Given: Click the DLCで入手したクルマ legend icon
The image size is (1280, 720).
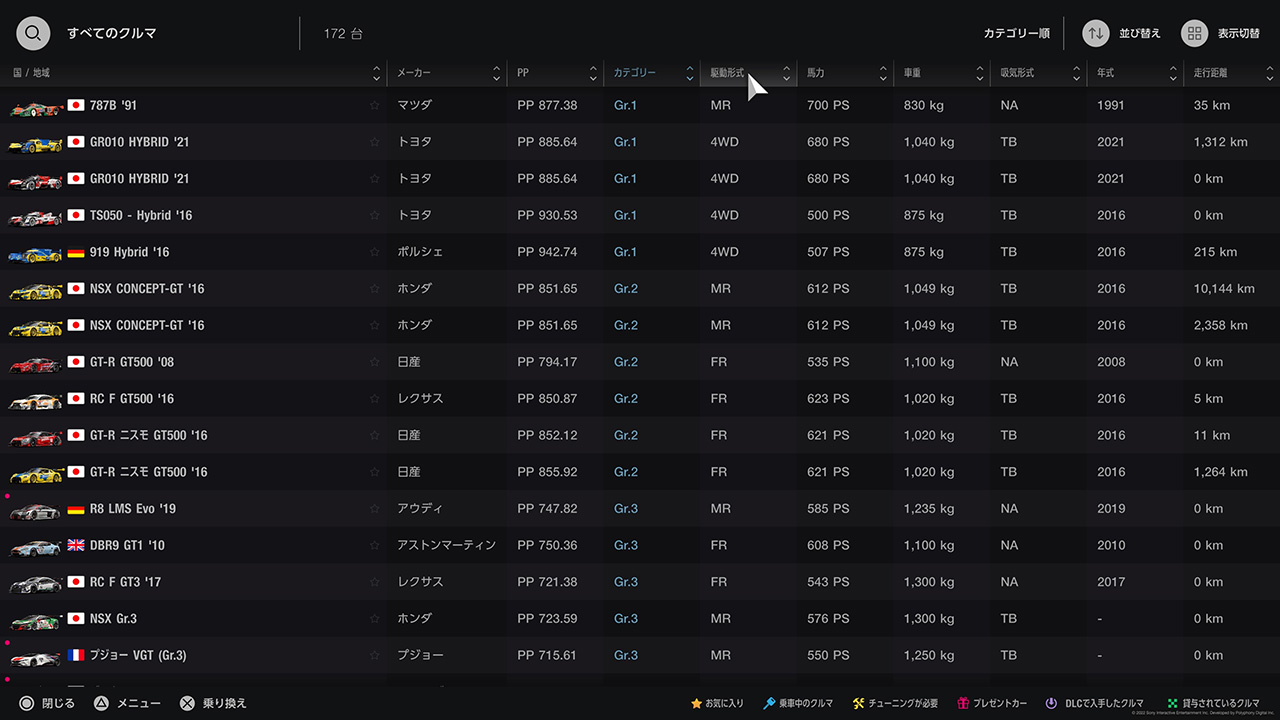Looking at the screenshot, I should click(x=1052, y=703).
